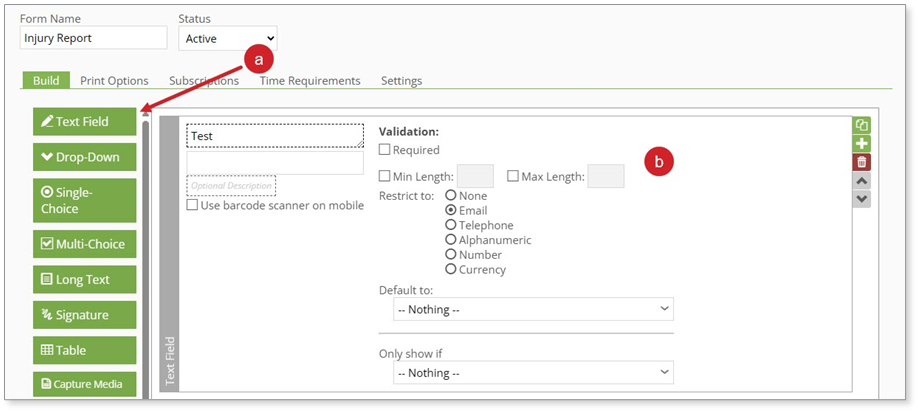
Task: Add a Capture Media field element
Action: 84,384
